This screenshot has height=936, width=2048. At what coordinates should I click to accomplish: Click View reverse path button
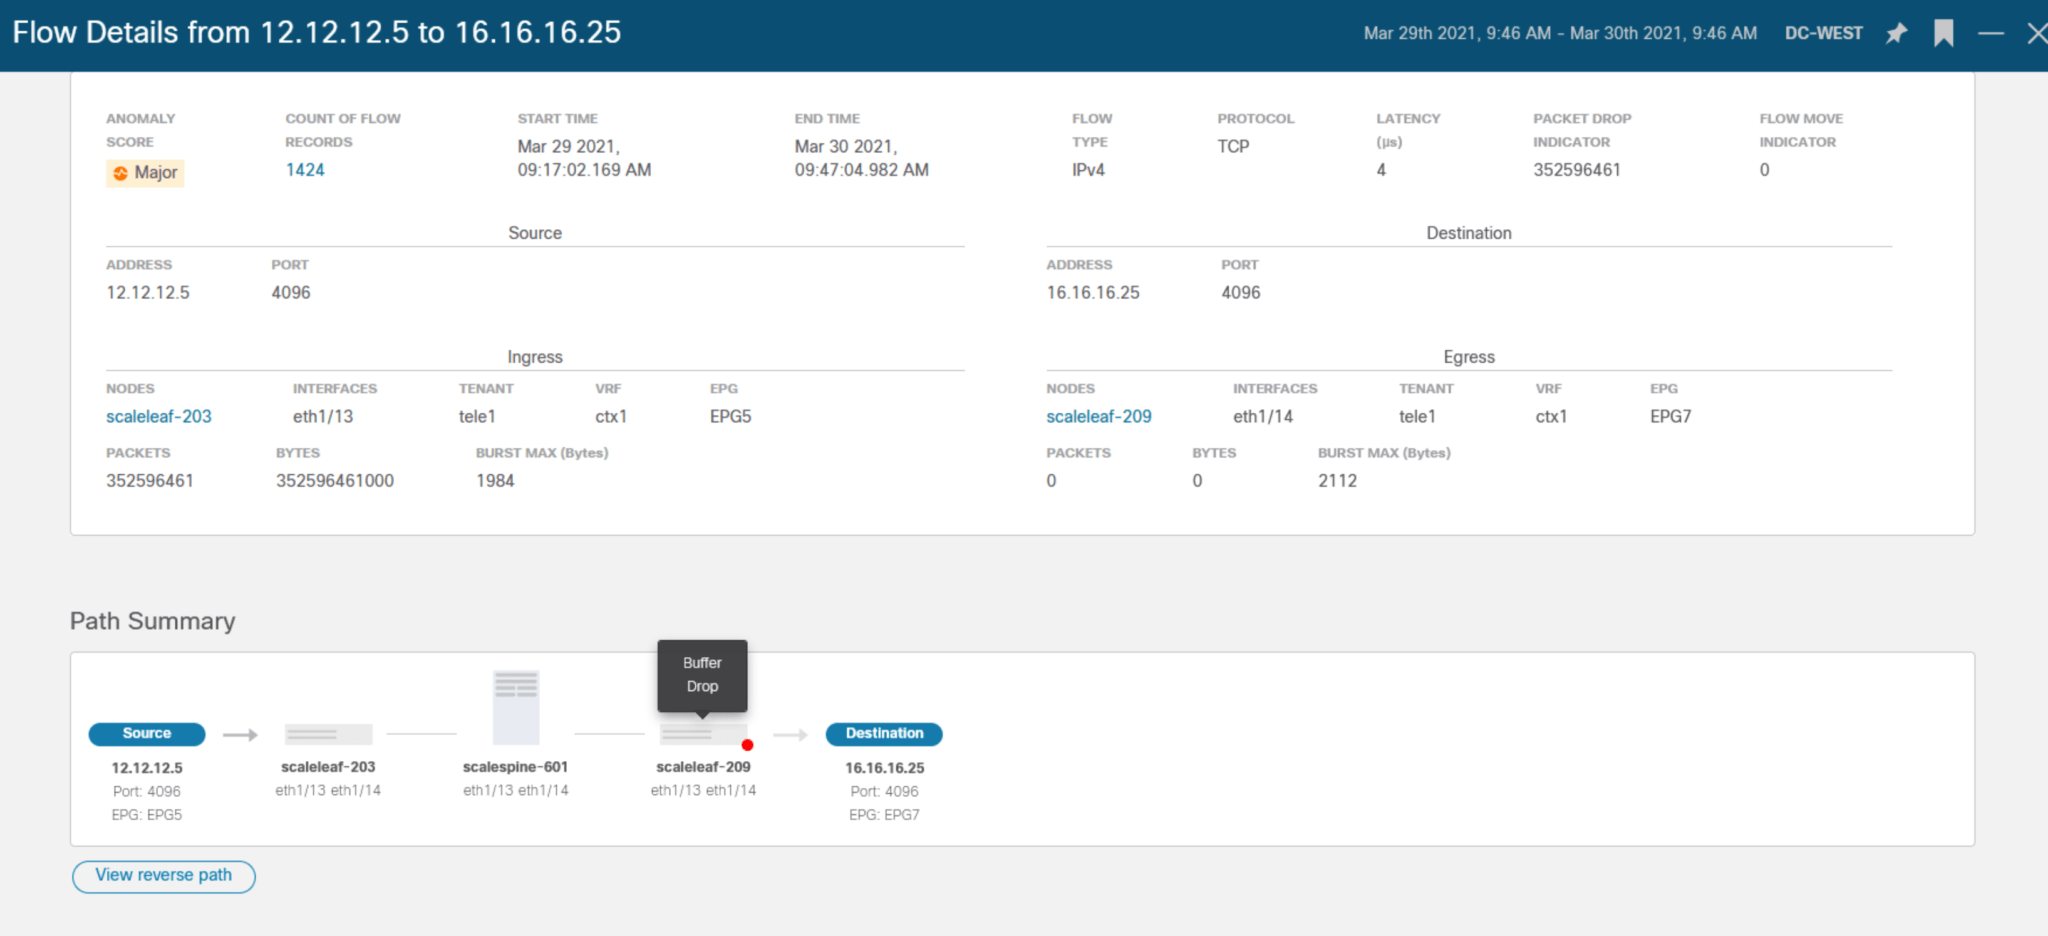(164, 876)
